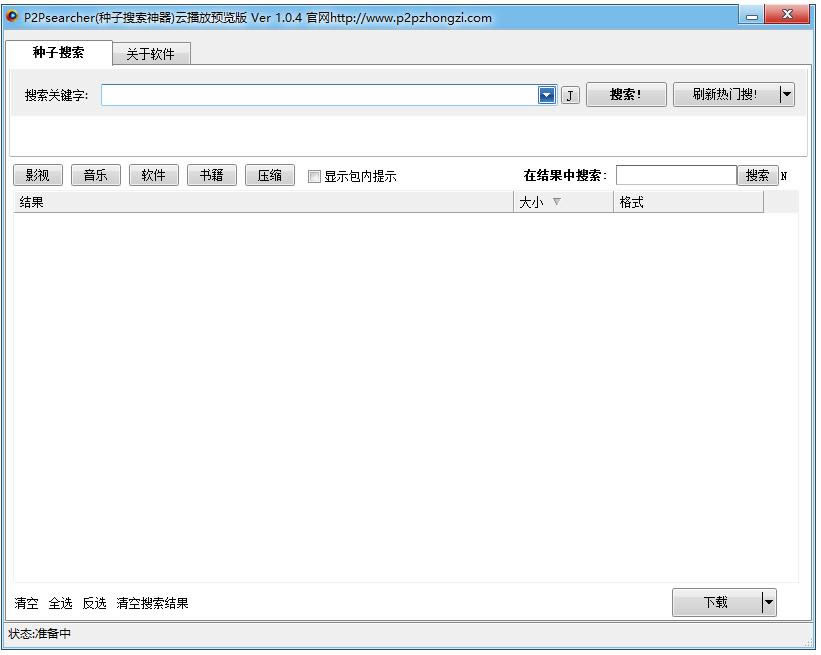This screenshot has height=655, width=821.
Task: Click the 压缩 filter button
Action: tap(269, 176)
